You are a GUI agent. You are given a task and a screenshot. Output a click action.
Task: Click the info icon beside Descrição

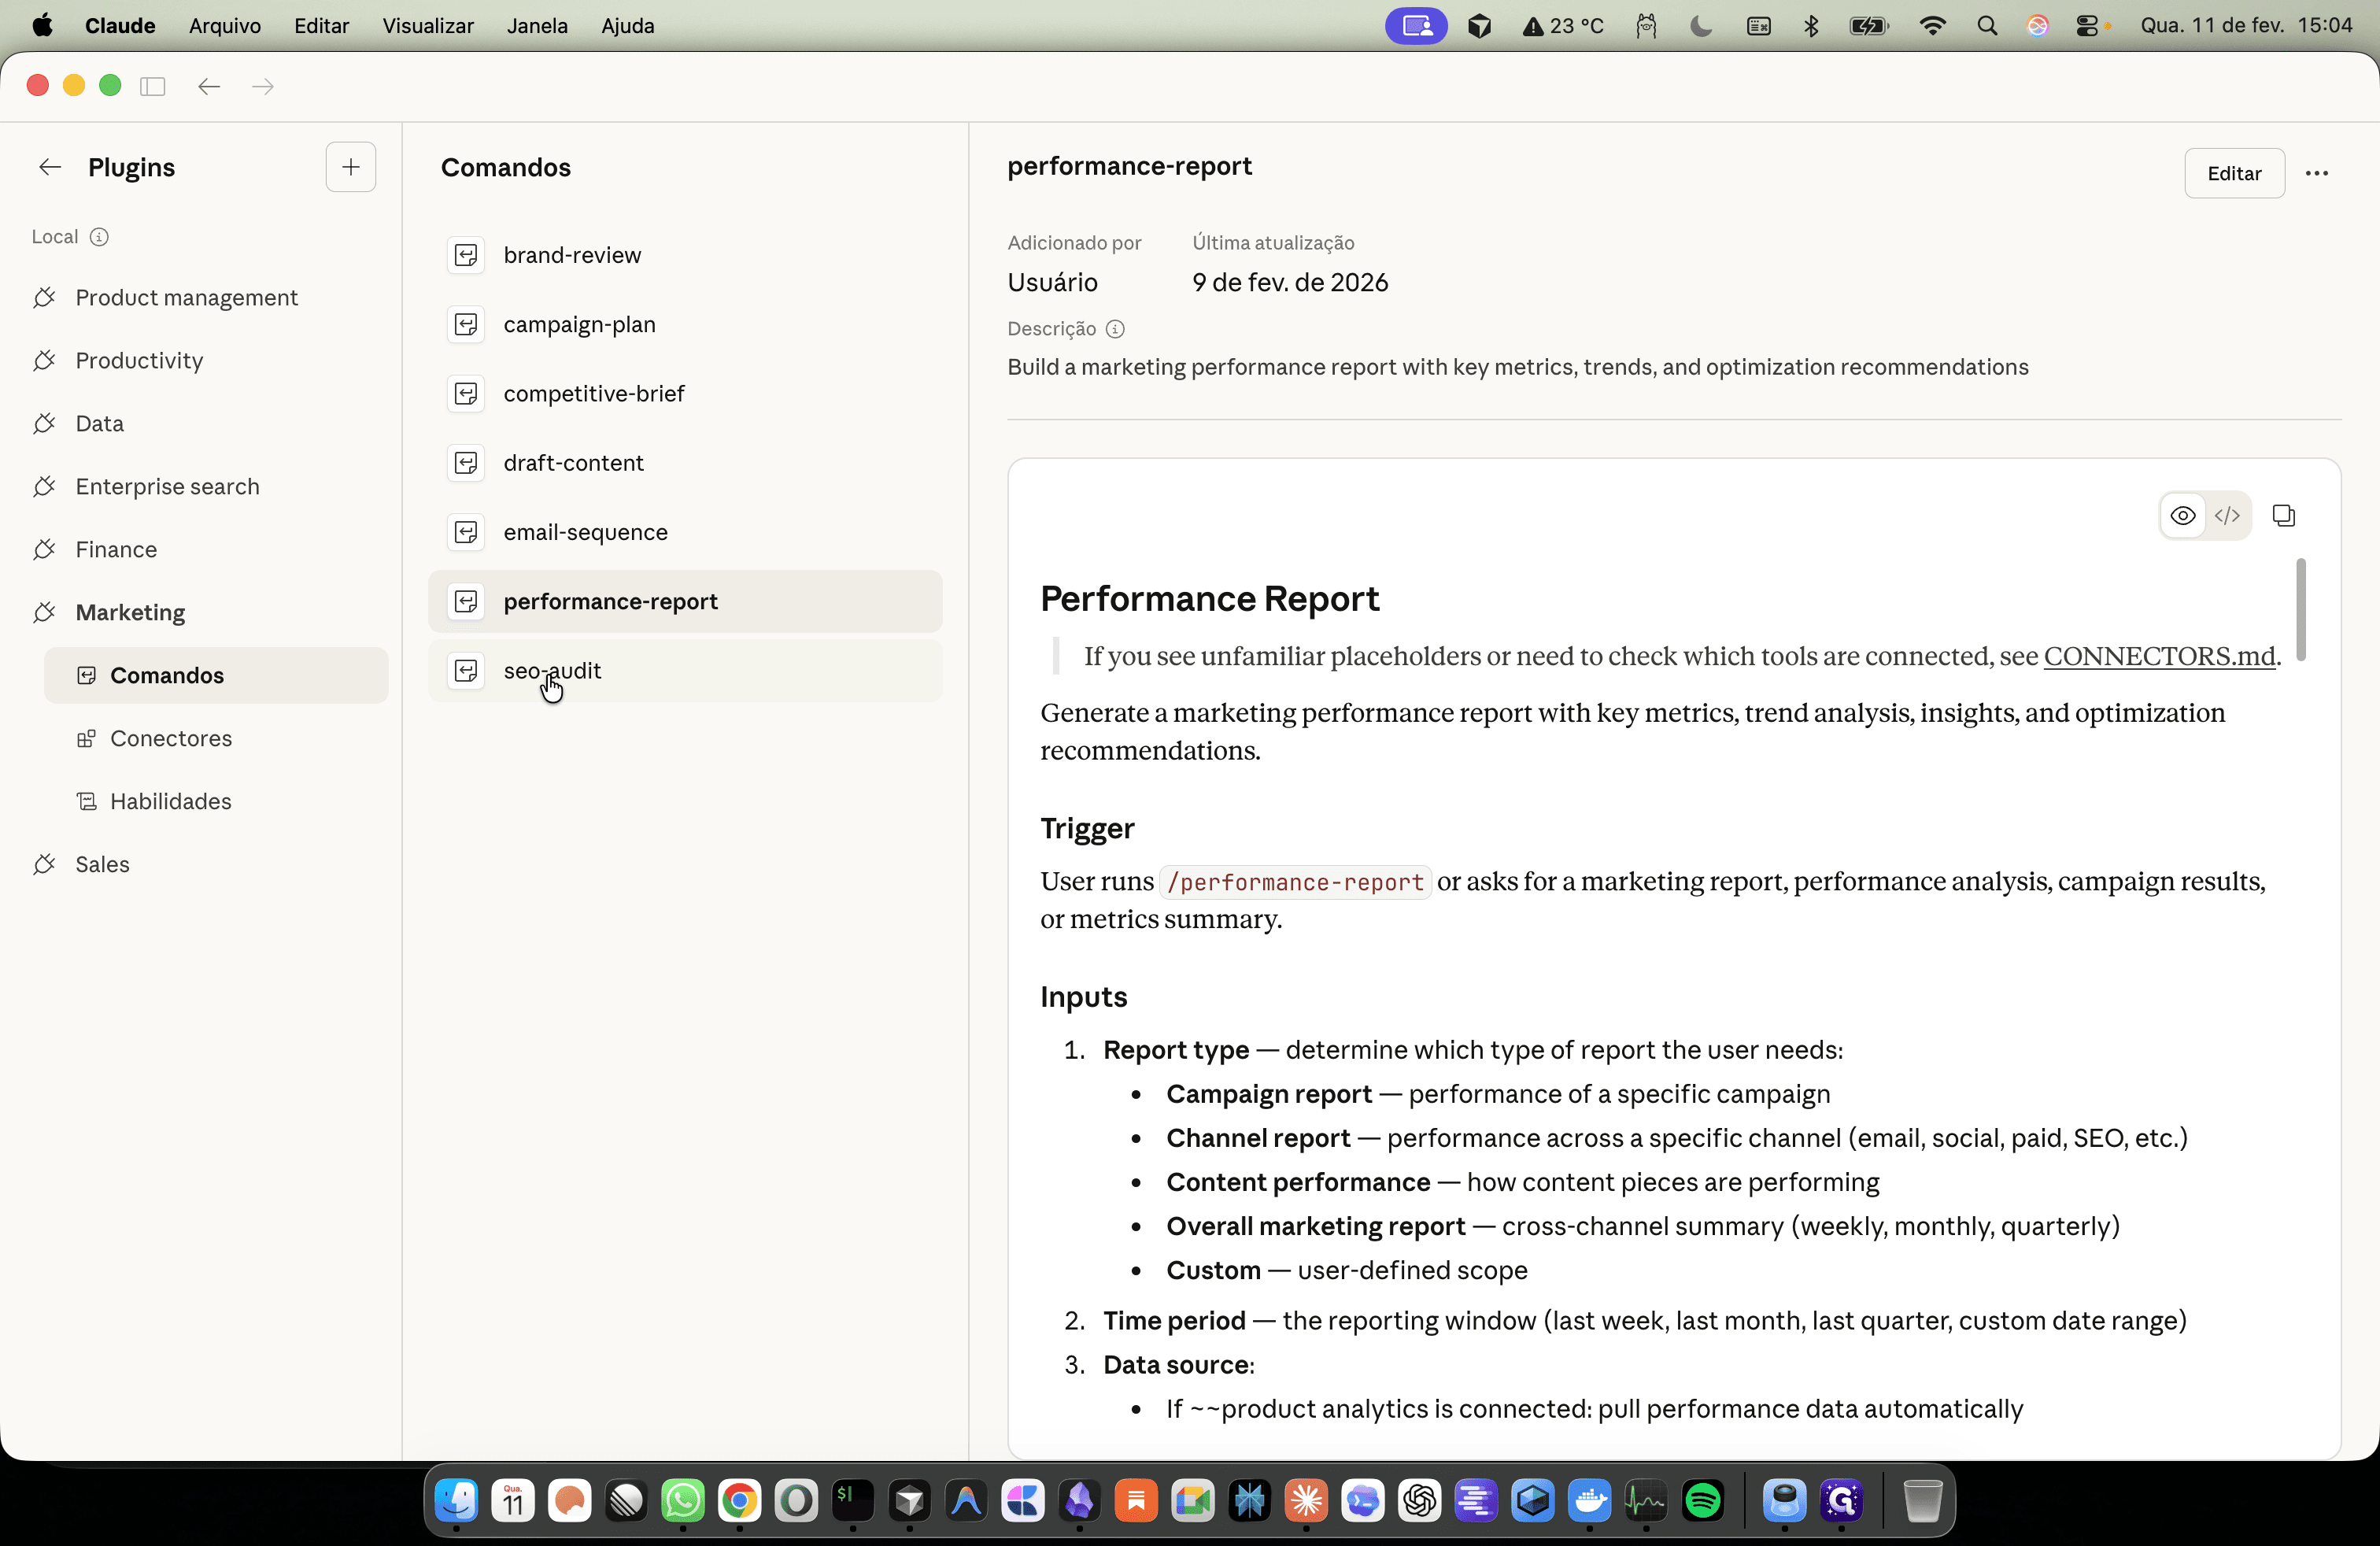pos(1115,329)
